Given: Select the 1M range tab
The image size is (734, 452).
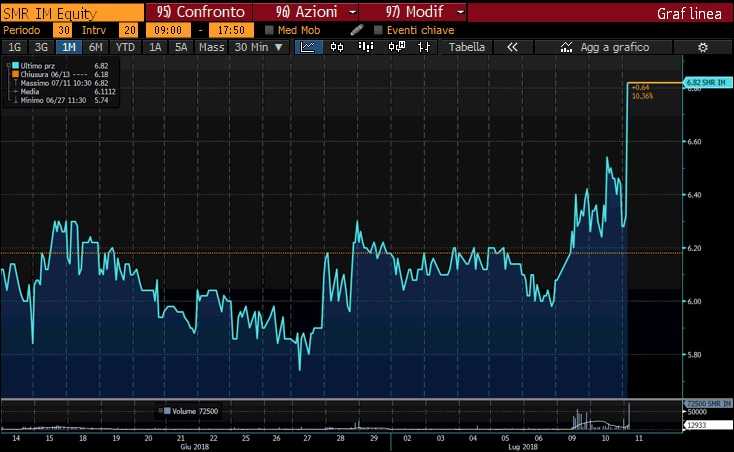Looking at the screenshot, I should point(69,47).
